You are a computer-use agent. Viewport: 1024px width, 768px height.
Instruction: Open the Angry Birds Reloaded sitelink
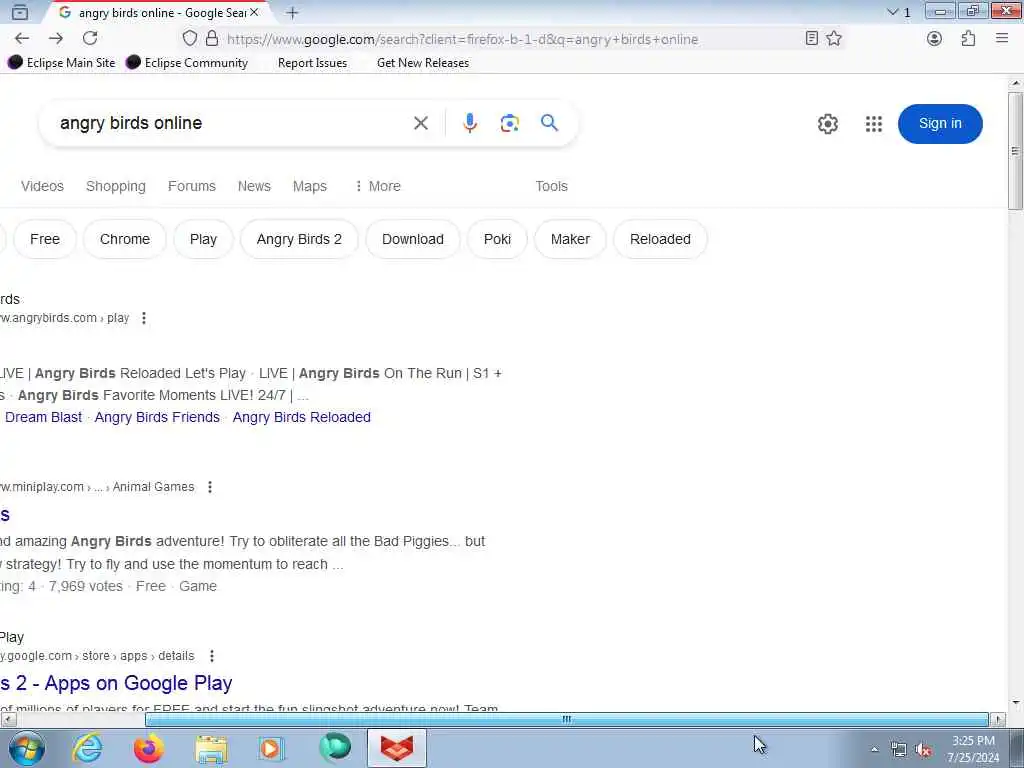tap(302, 417)
